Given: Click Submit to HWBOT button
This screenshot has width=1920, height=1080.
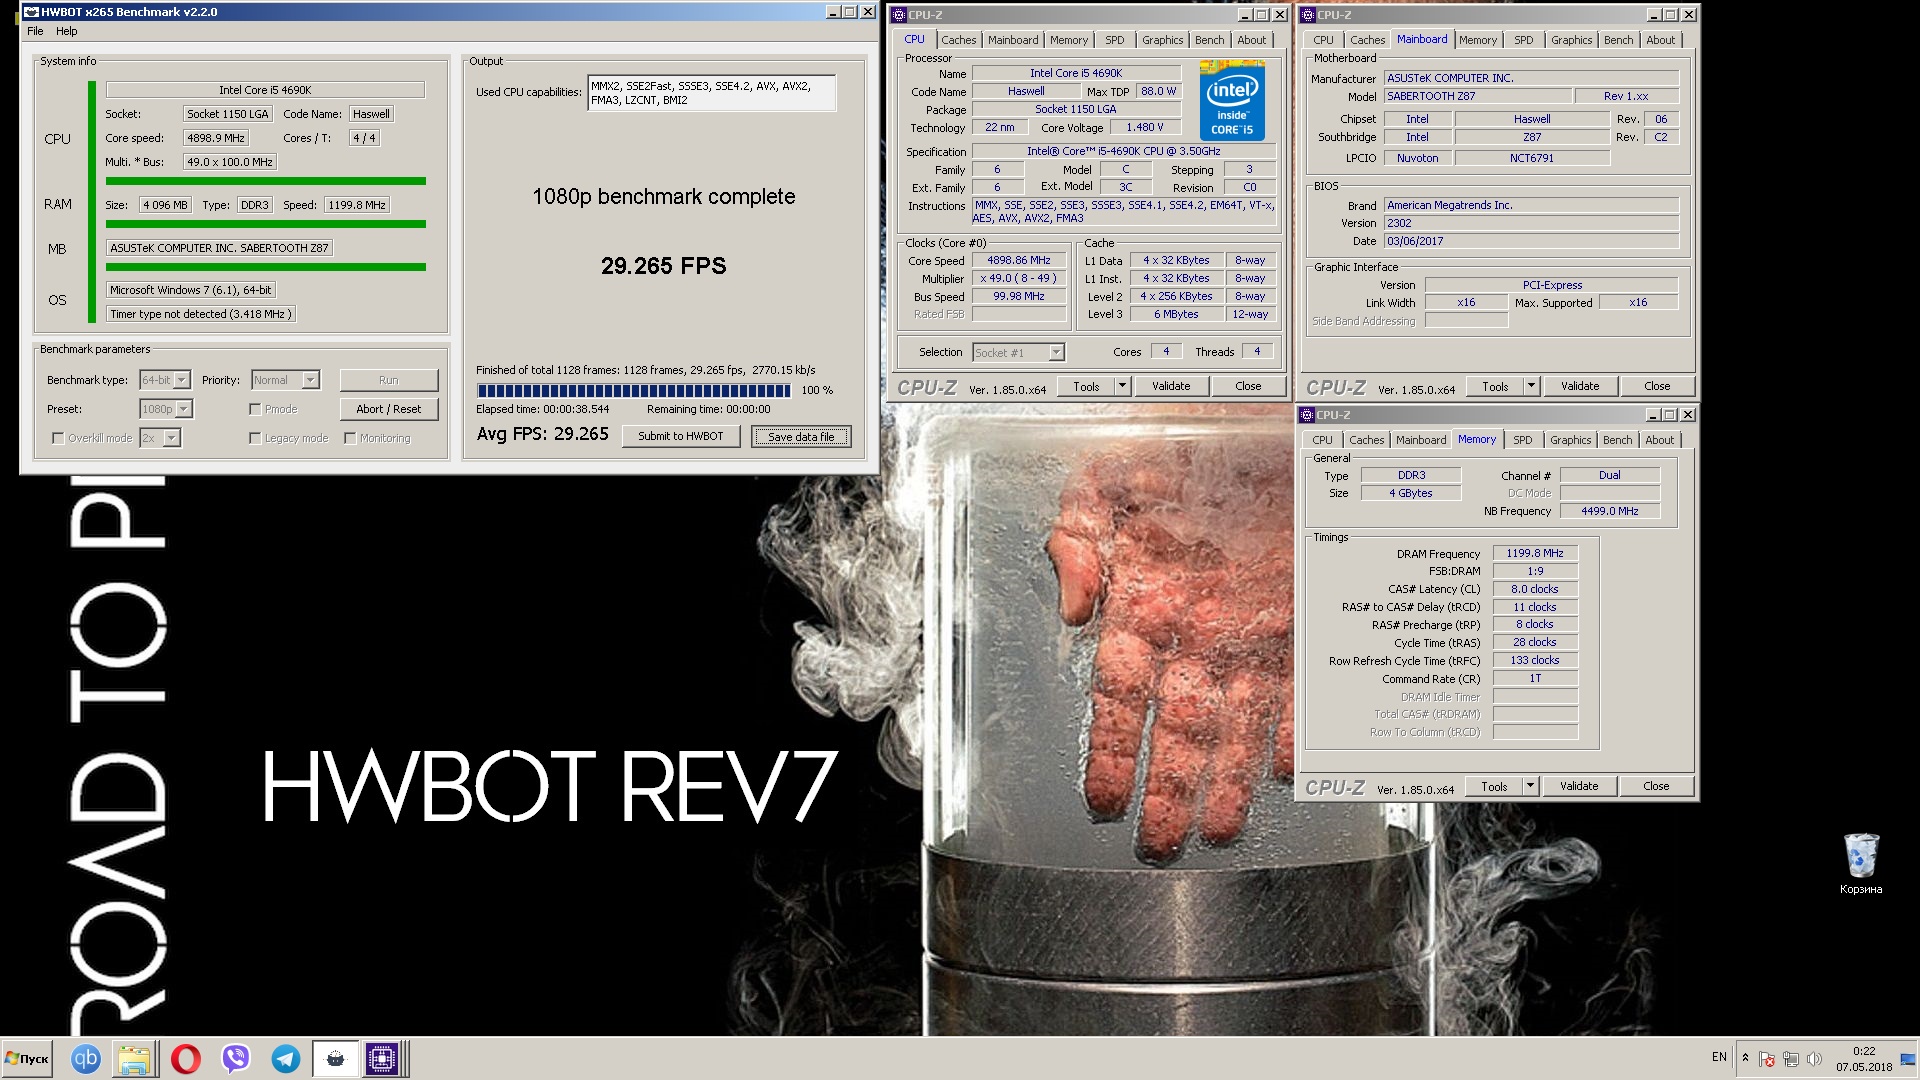Looking at the screenshot, I should click(681, 436).
